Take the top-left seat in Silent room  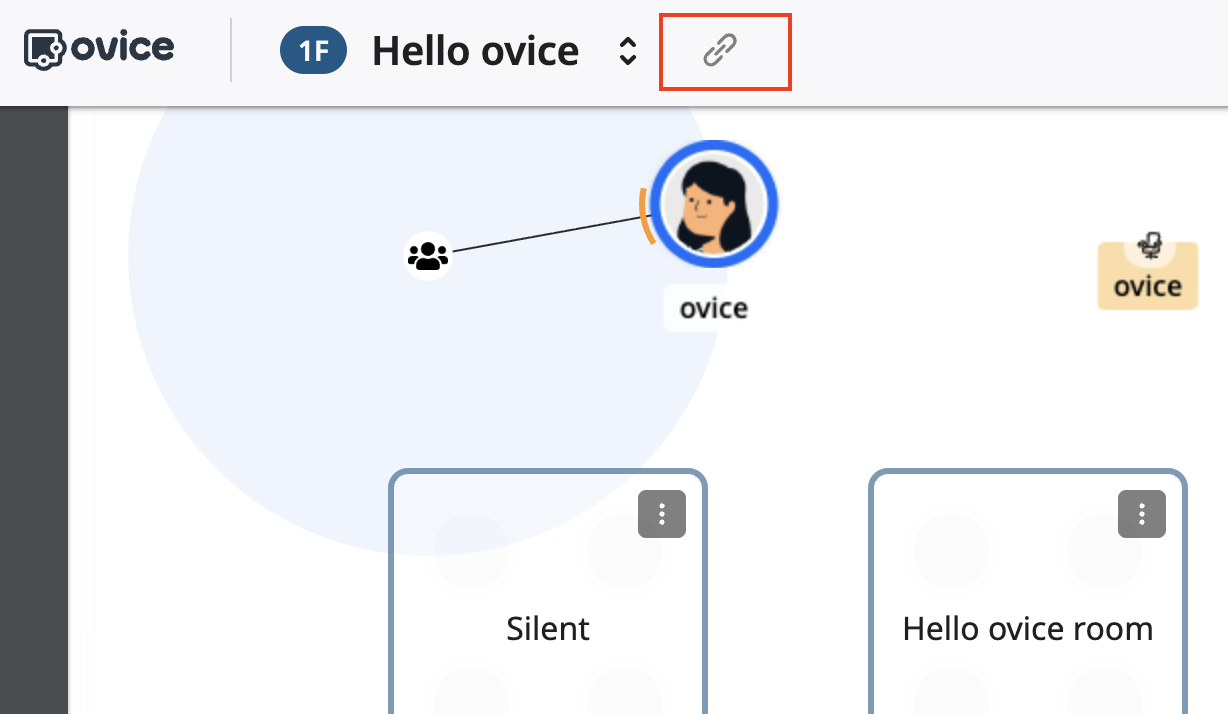[471, 549]
